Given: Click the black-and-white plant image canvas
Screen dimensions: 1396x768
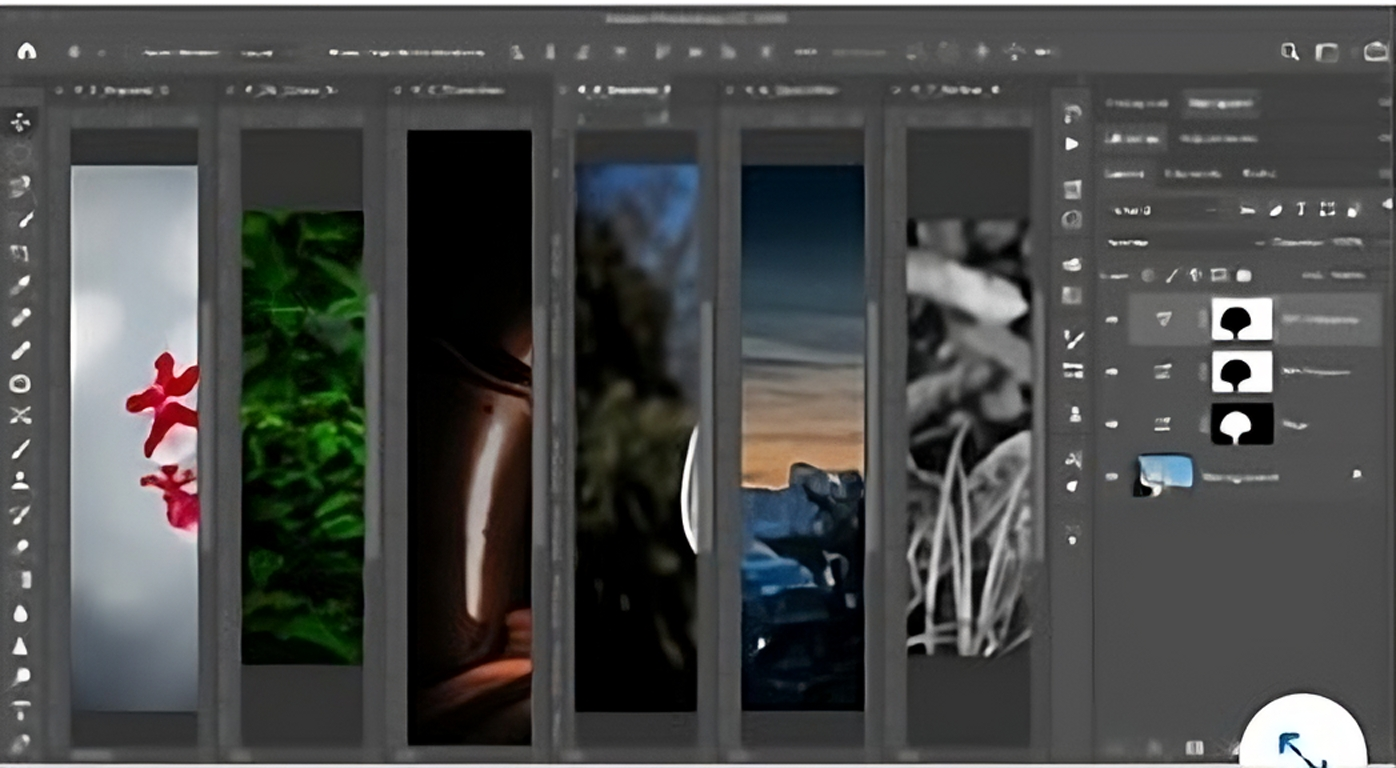Looking at the screenshot, I should (968, 437).
